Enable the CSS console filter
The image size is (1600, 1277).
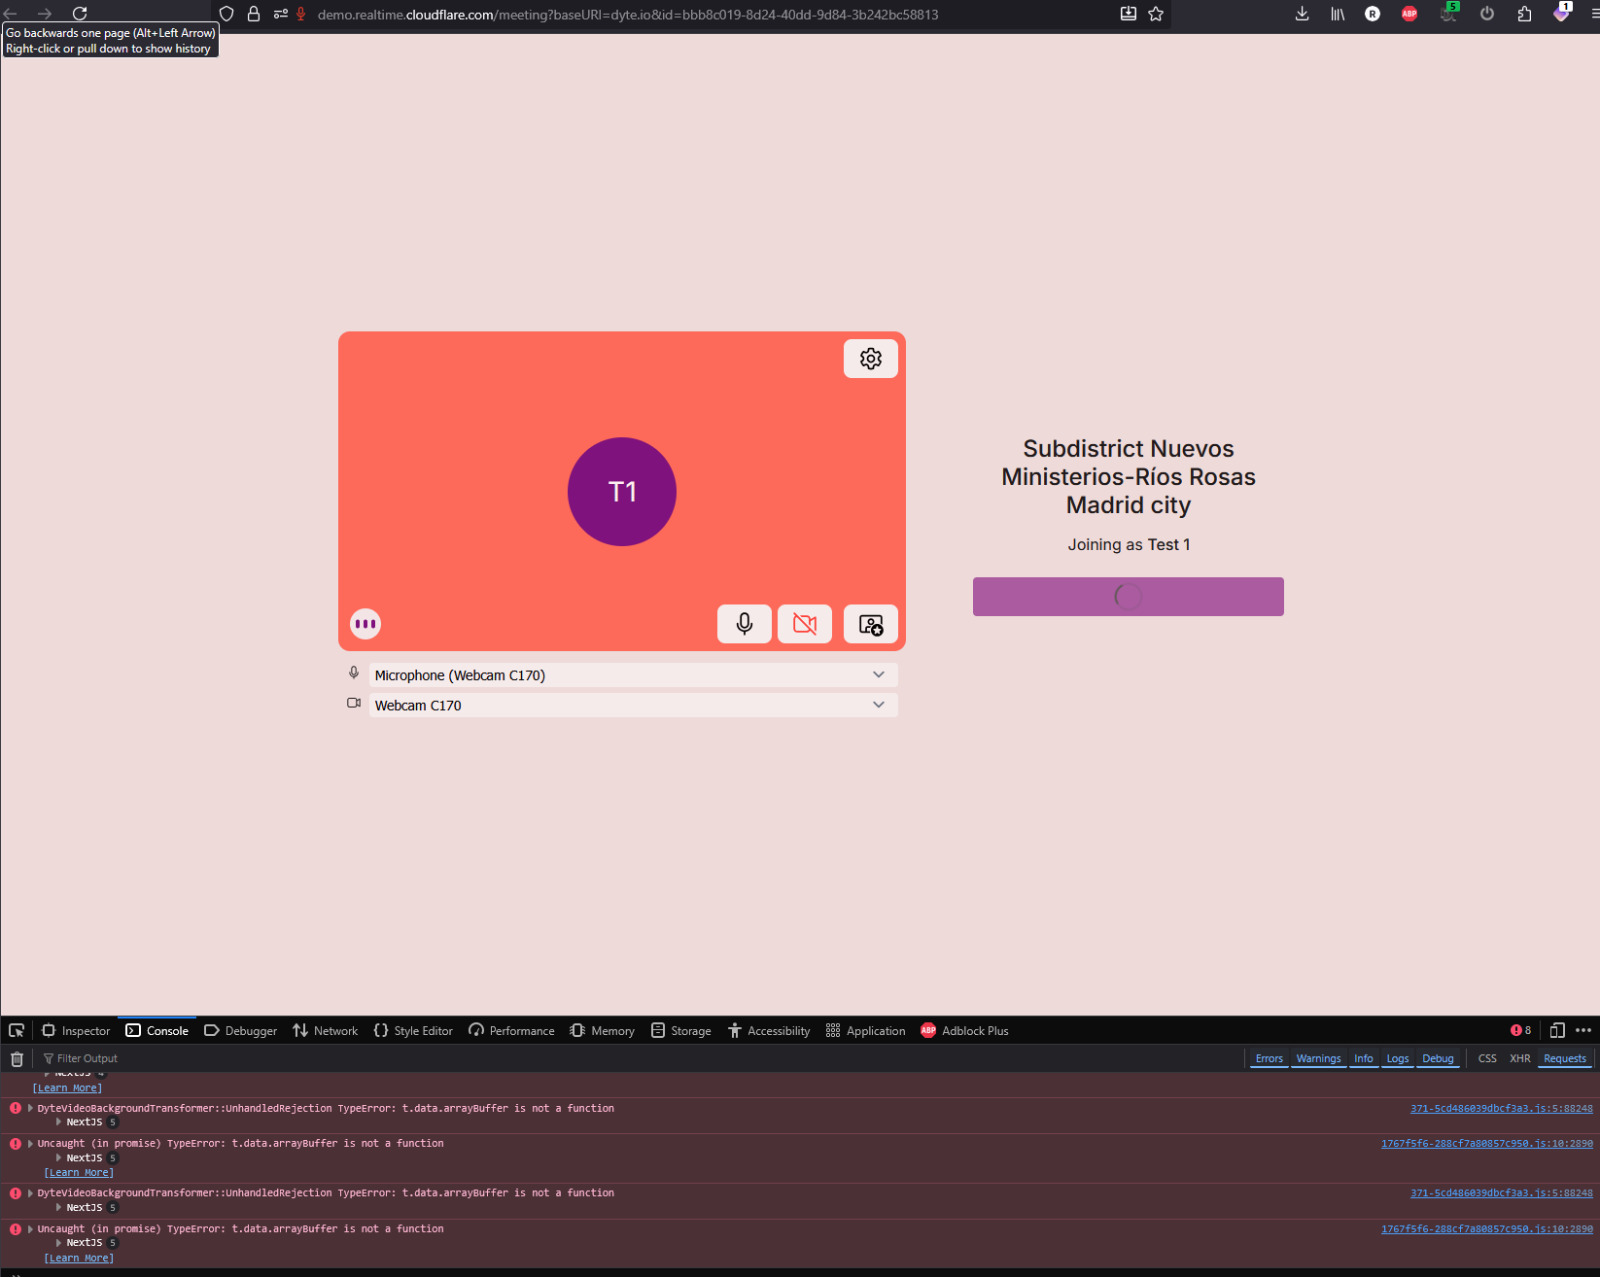pos(1488,1059)
